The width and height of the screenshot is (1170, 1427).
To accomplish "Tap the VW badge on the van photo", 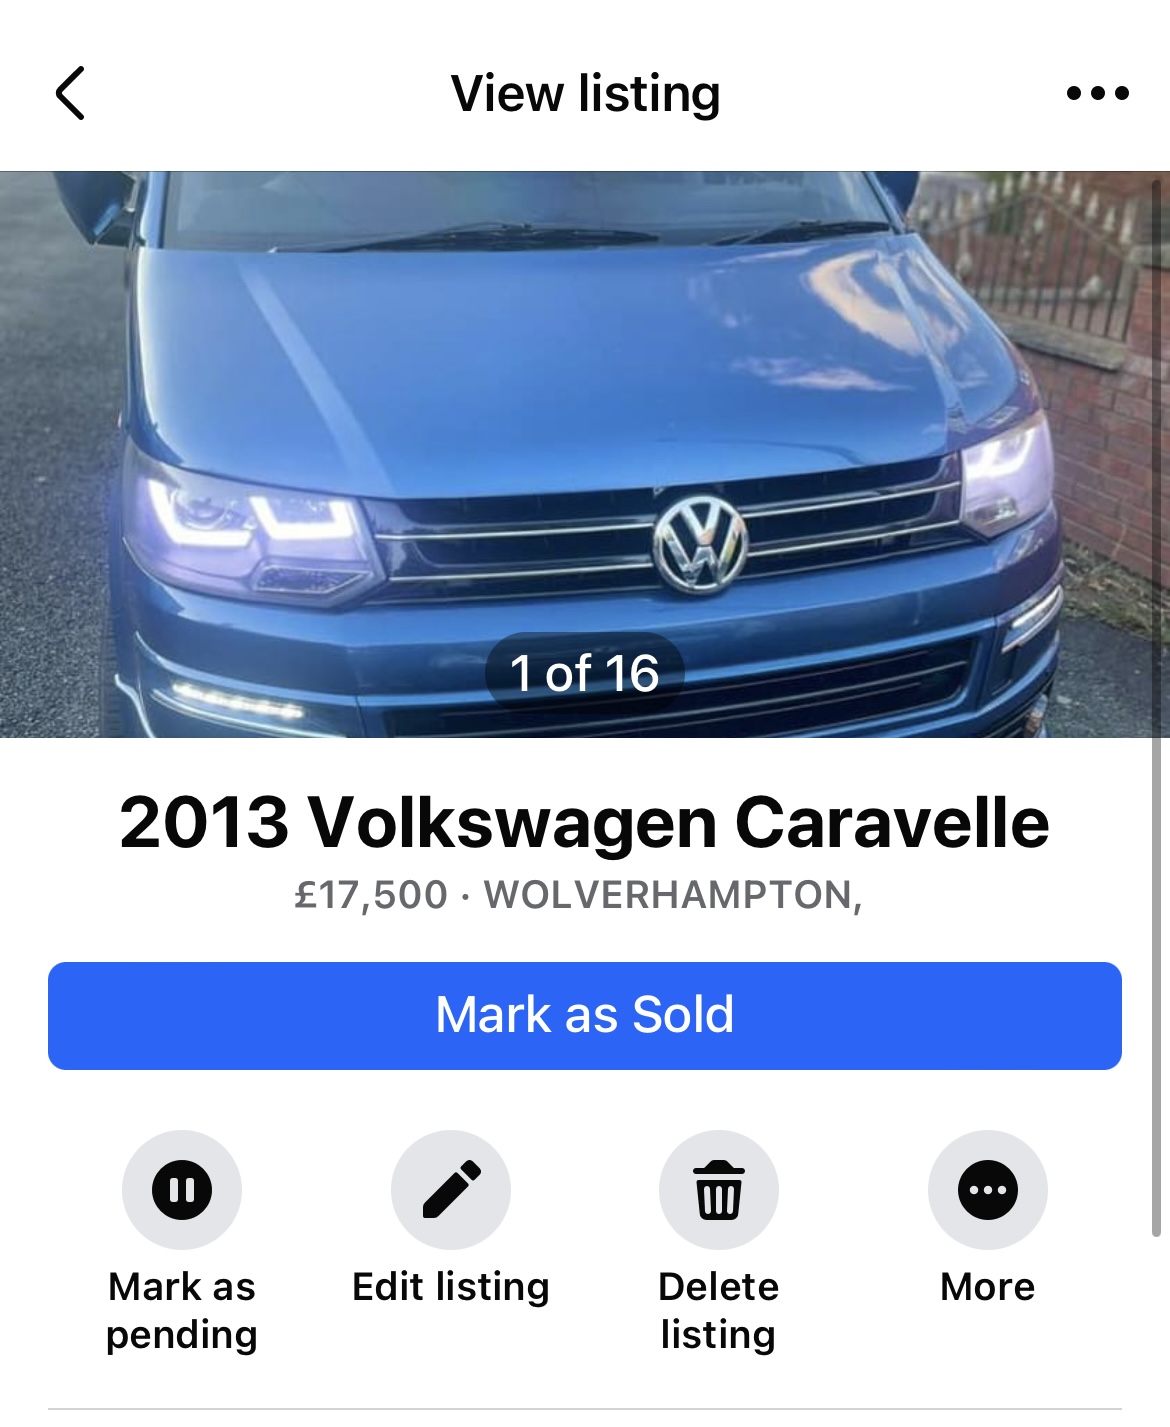I will pos(701,544).
